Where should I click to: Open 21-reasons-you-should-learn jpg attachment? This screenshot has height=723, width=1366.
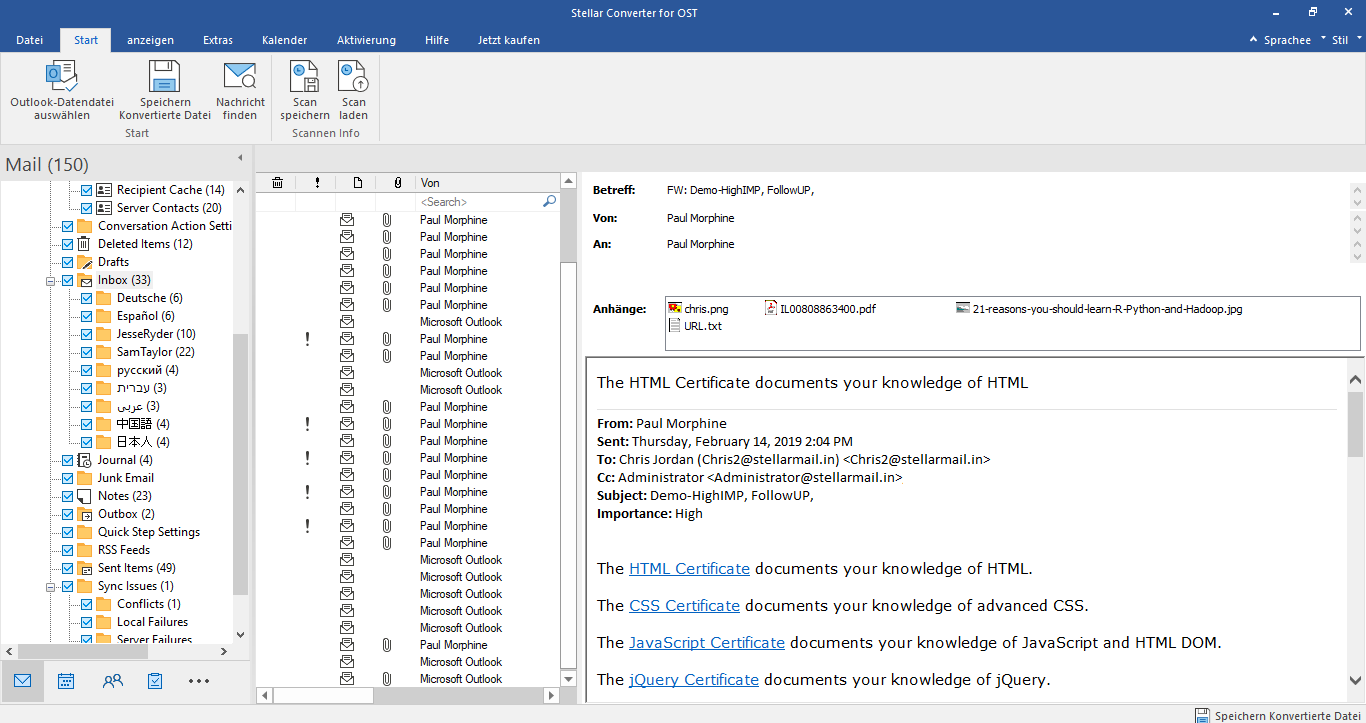click(x=1098, y=309)
